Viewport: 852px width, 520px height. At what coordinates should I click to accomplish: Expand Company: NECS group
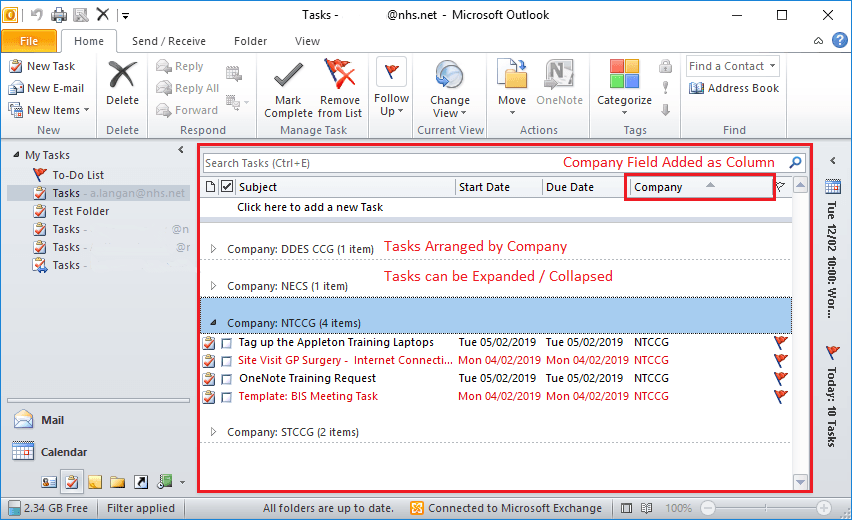[x=214, y=286]
